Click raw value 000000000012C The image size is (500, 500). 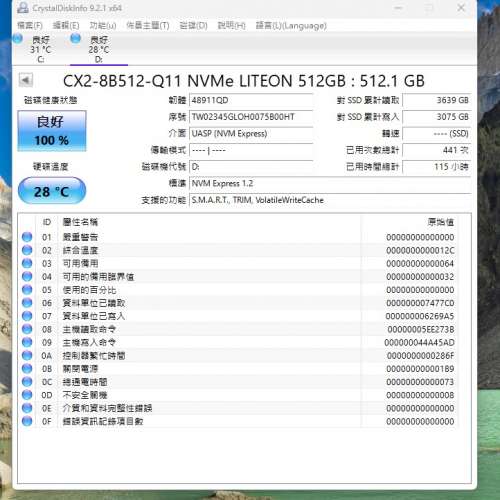point(420,250)
